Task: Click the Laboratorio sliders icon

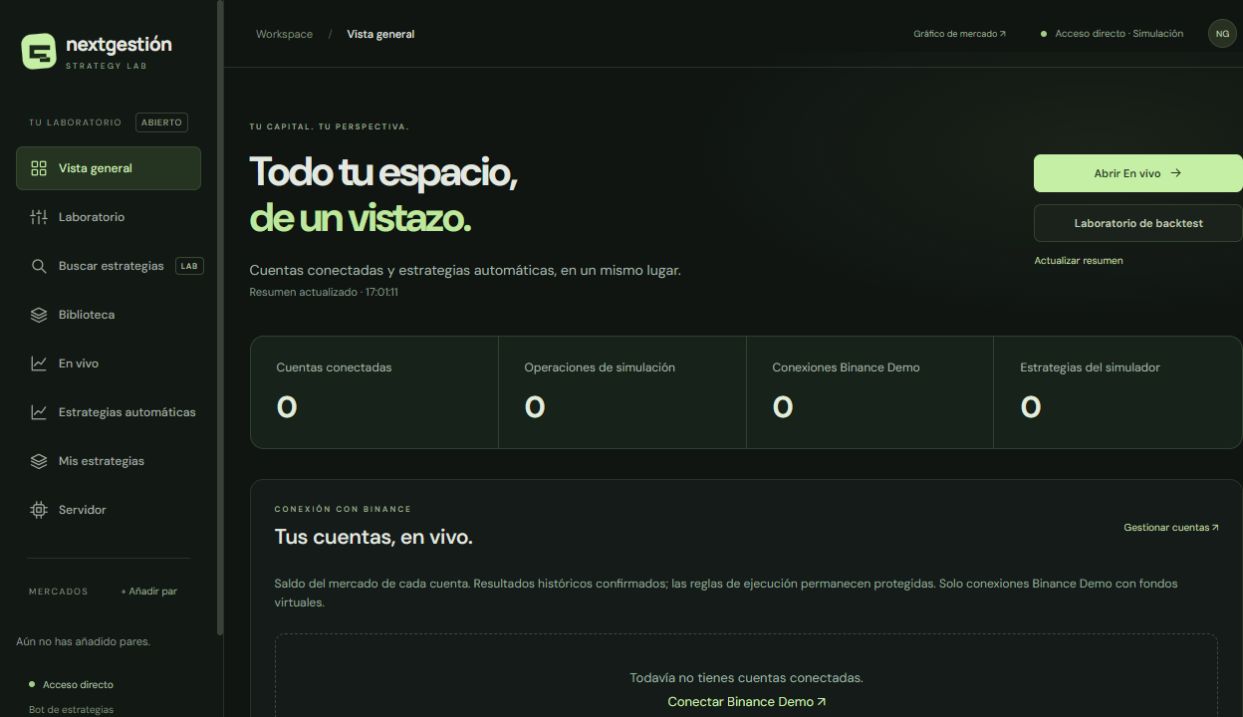Action: click(39, 217)
